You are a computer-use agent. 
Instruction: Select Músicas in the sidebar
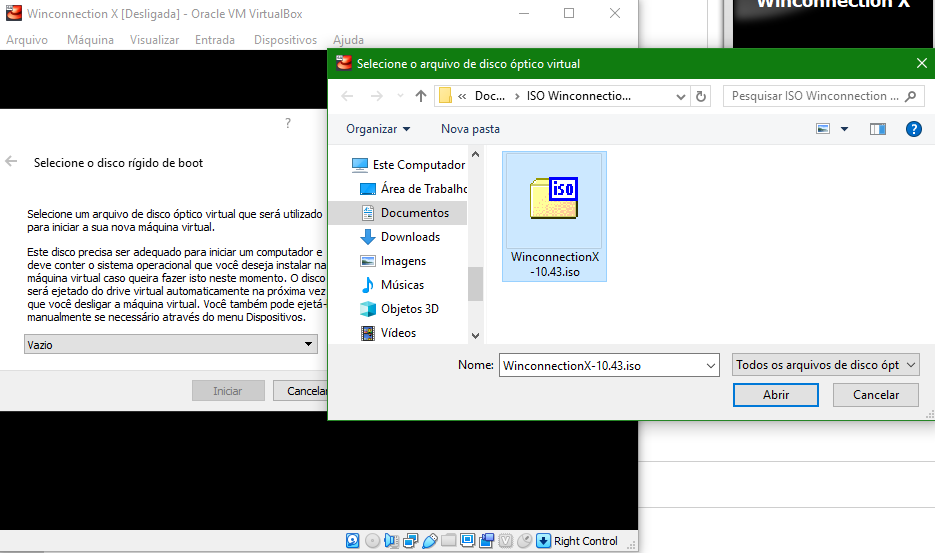(392, 285)
